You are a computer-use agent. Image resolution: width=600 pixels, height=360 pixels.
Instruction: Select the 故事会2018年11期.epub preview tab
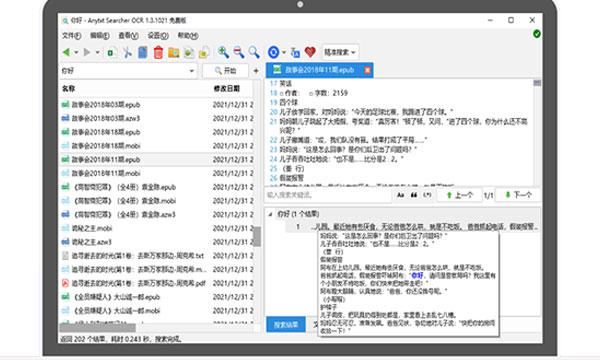coord(319,70)
